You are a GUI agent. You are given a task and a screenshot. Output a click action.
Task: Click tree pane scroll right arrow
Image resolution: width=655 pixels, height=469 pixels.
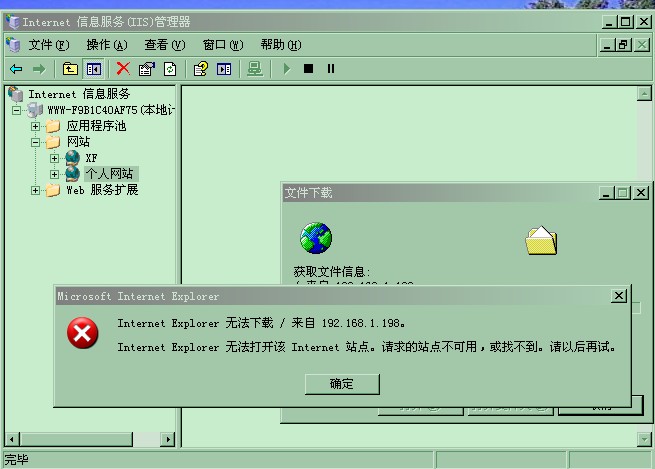click(168, 439)
